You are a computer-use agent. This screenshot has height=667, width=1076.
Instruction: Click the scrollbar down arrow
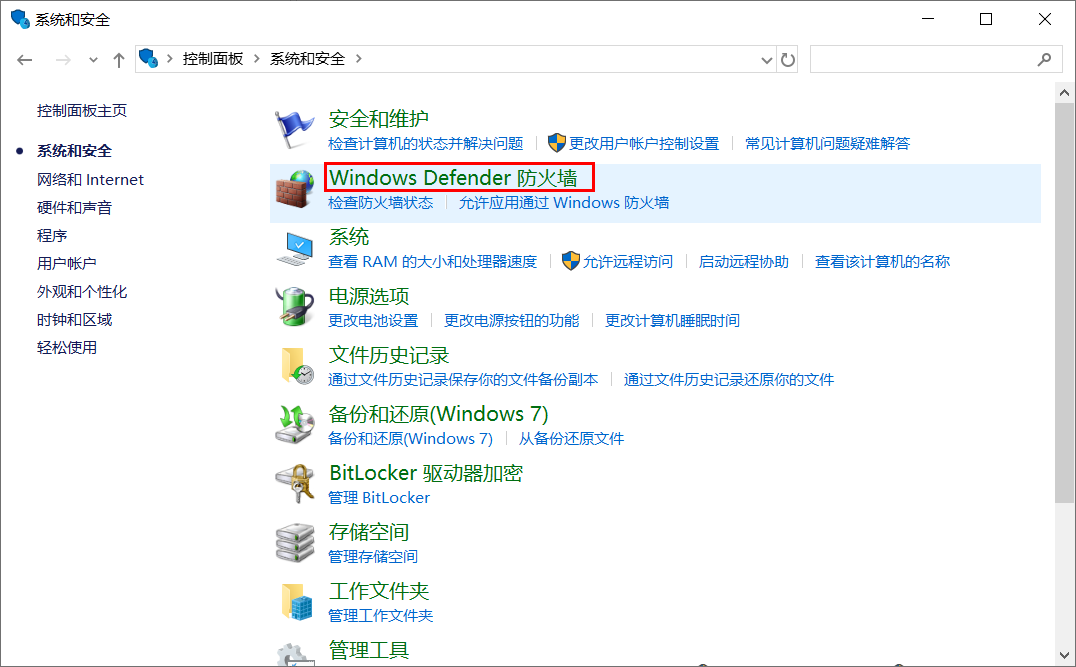coord(1064,655)
